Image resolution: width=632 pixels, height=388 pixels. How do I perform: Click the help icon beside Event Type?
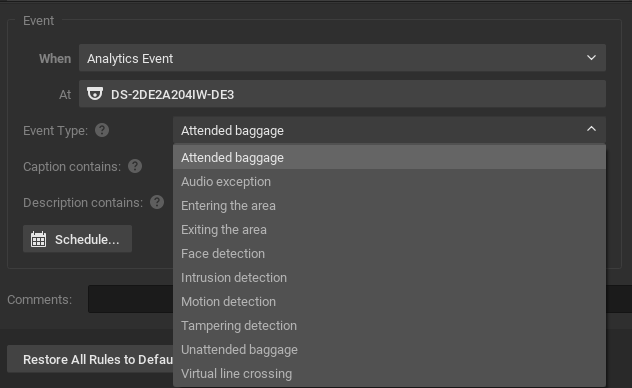pyautogui.click(x=102, y=130)
